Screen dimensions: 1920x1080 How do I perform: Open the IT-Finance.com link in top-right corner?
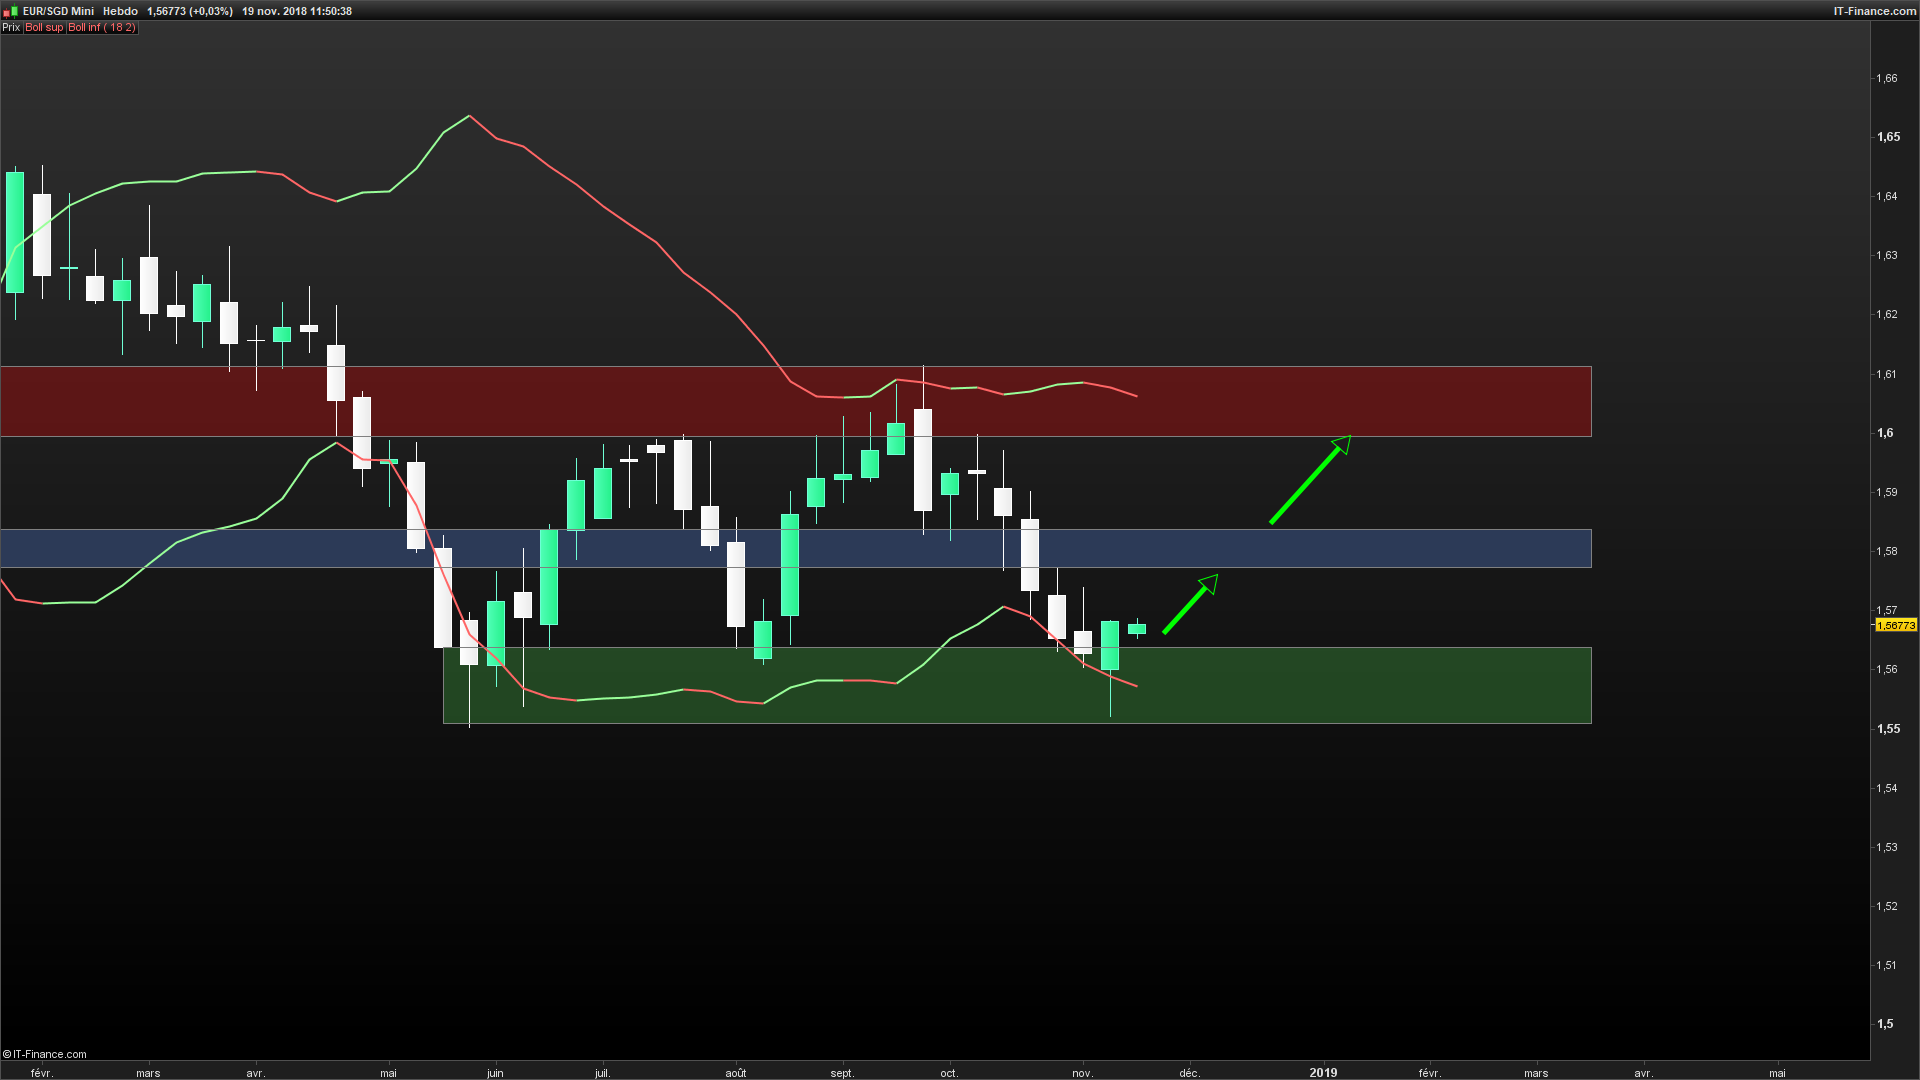[x=1874, y=11]
